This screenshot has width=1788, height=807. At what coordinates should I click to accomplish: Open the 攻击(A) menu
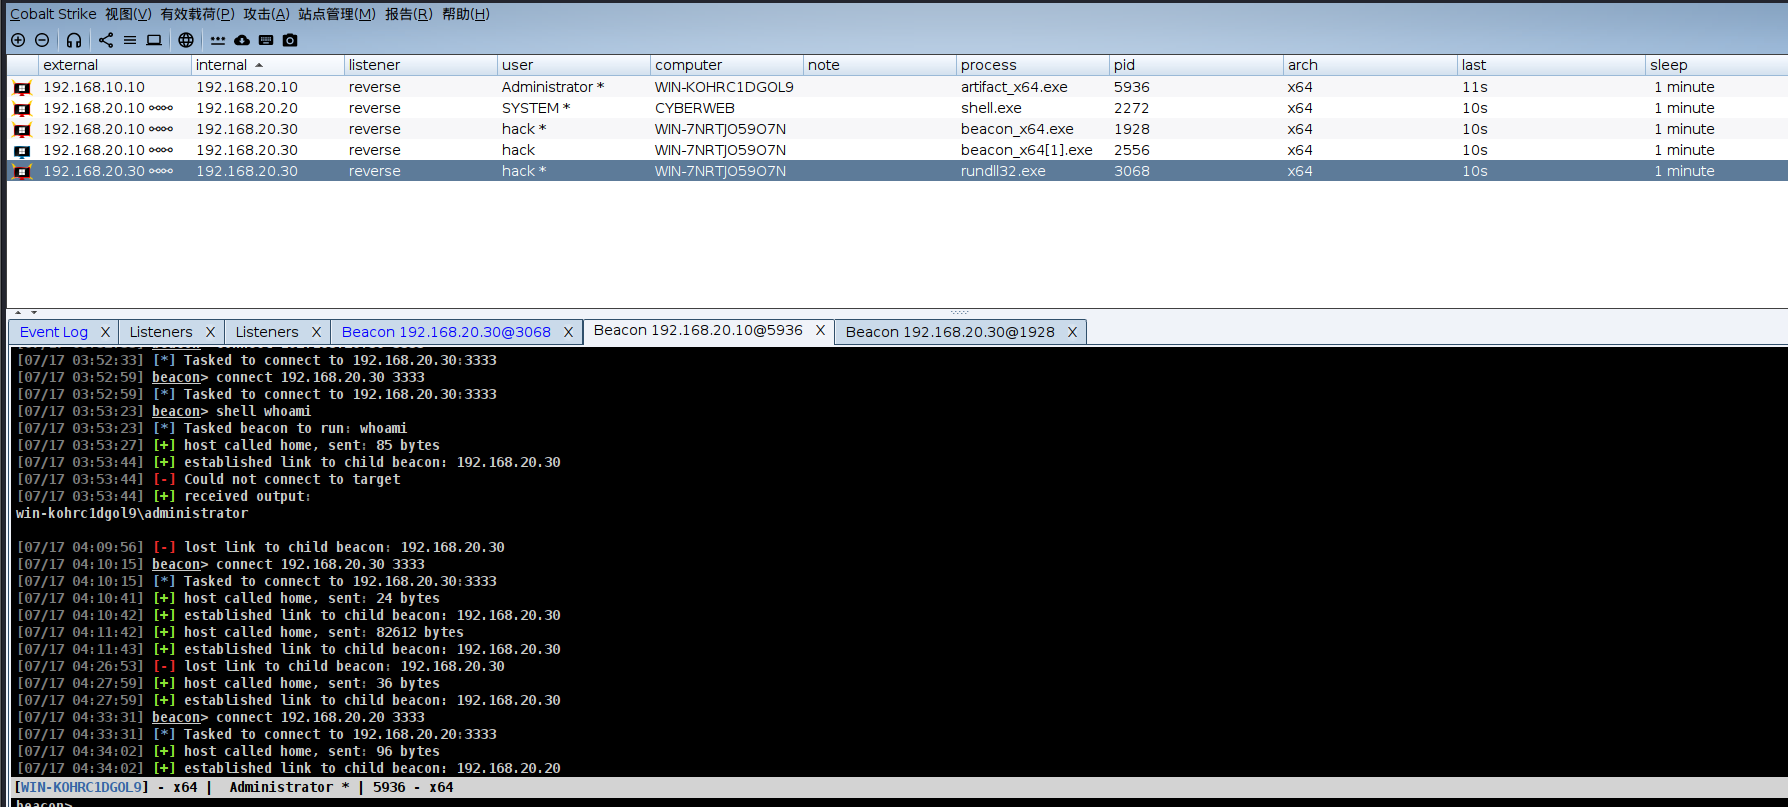pos(266,14)
